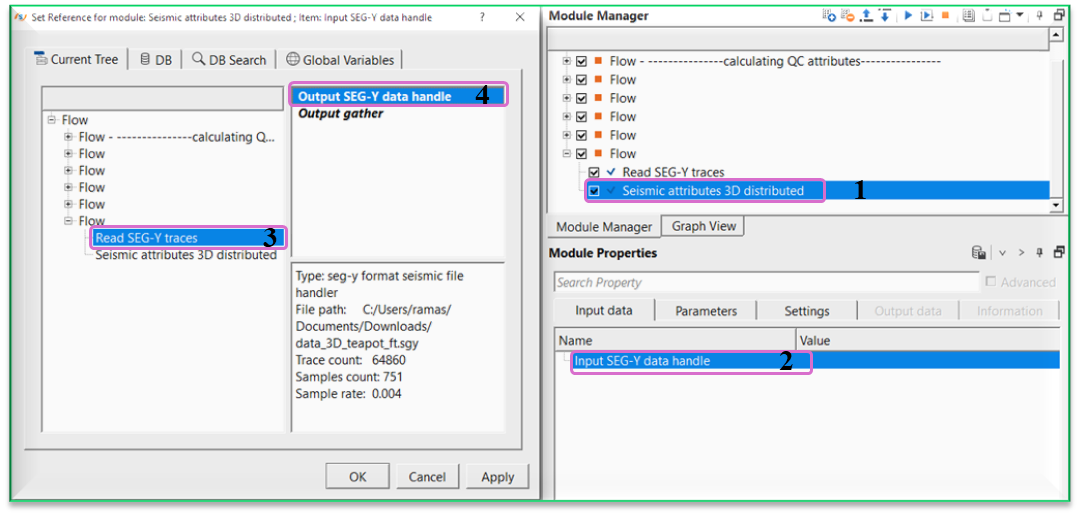Click the database icon in Module Properties header

click(x=978, y=254)
